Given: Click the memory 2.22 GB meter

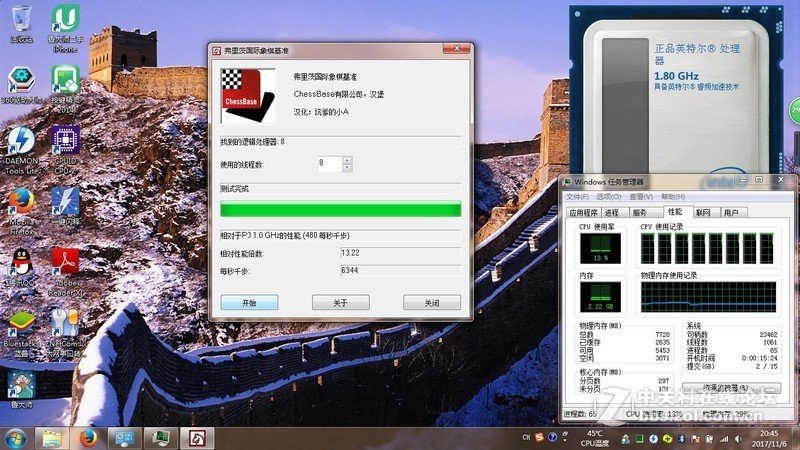Looking at the screenshot, I should 601,297.
